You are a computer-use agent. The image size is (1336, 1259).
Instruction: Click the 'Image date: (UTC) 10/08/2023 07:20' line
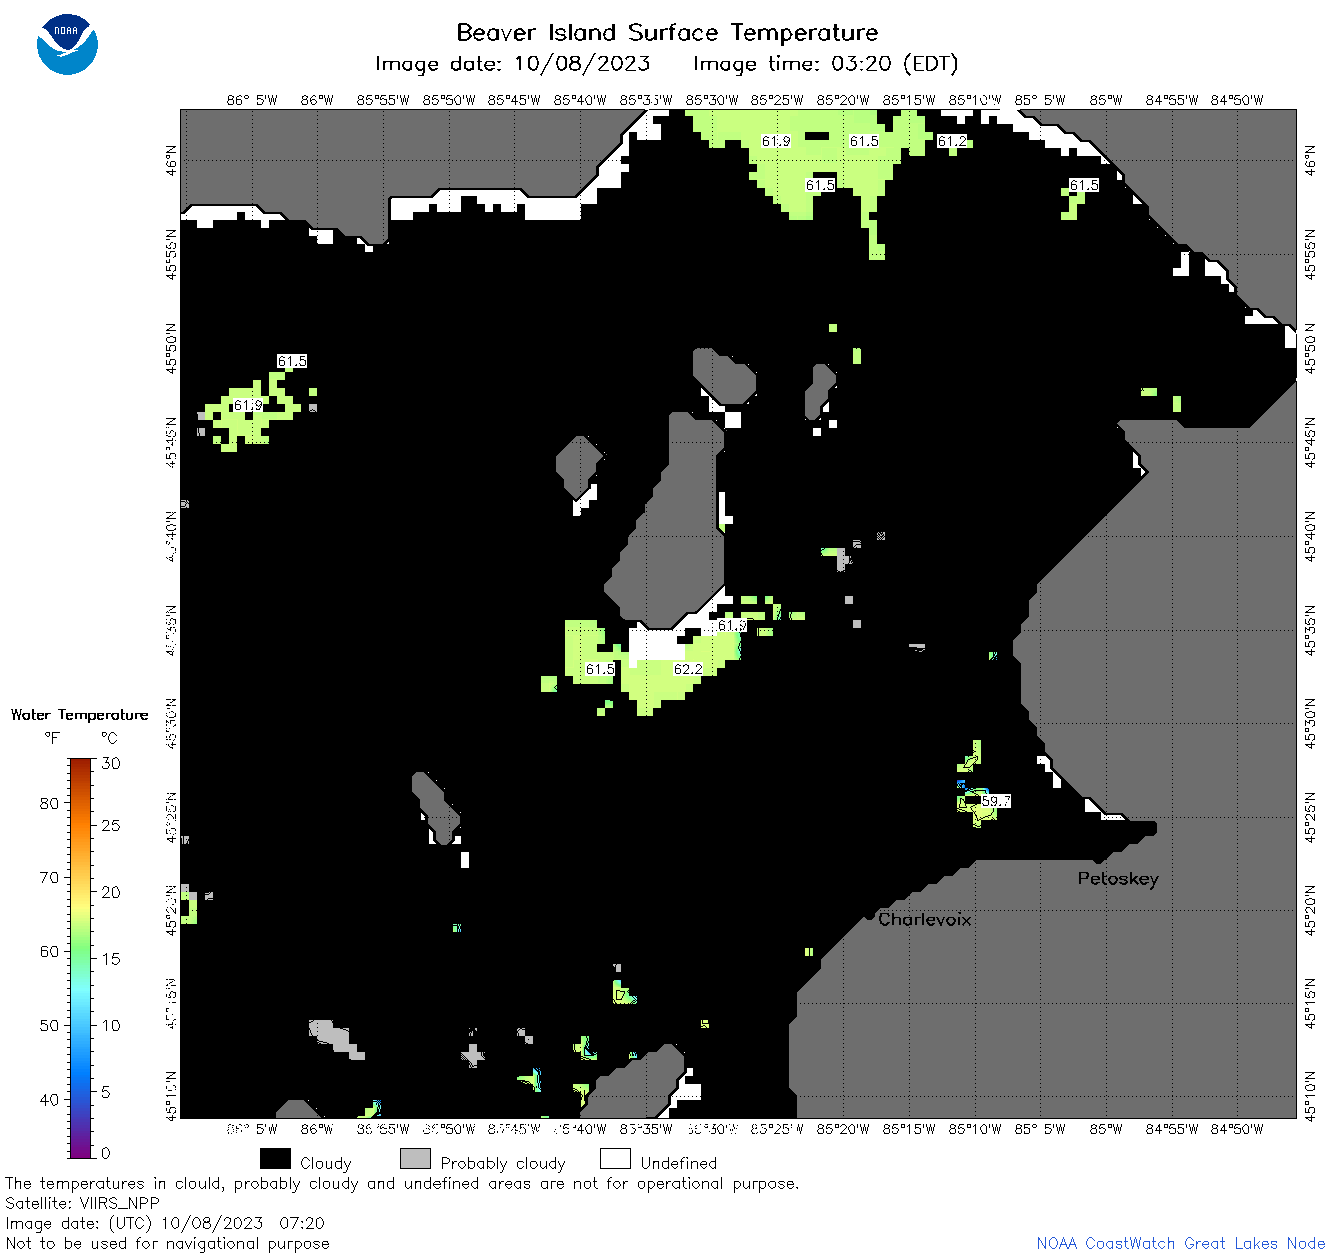(x=165, y=1223)
